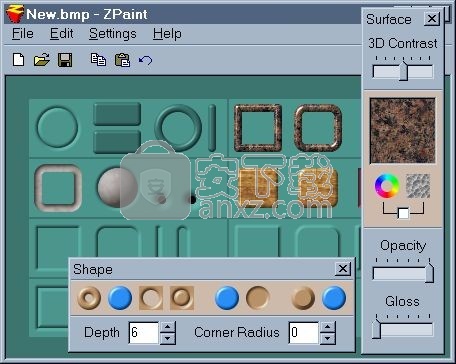Click the raised teal circle on the canvas
The width and height of the screenshot is (456, 364).
point(57,127)
